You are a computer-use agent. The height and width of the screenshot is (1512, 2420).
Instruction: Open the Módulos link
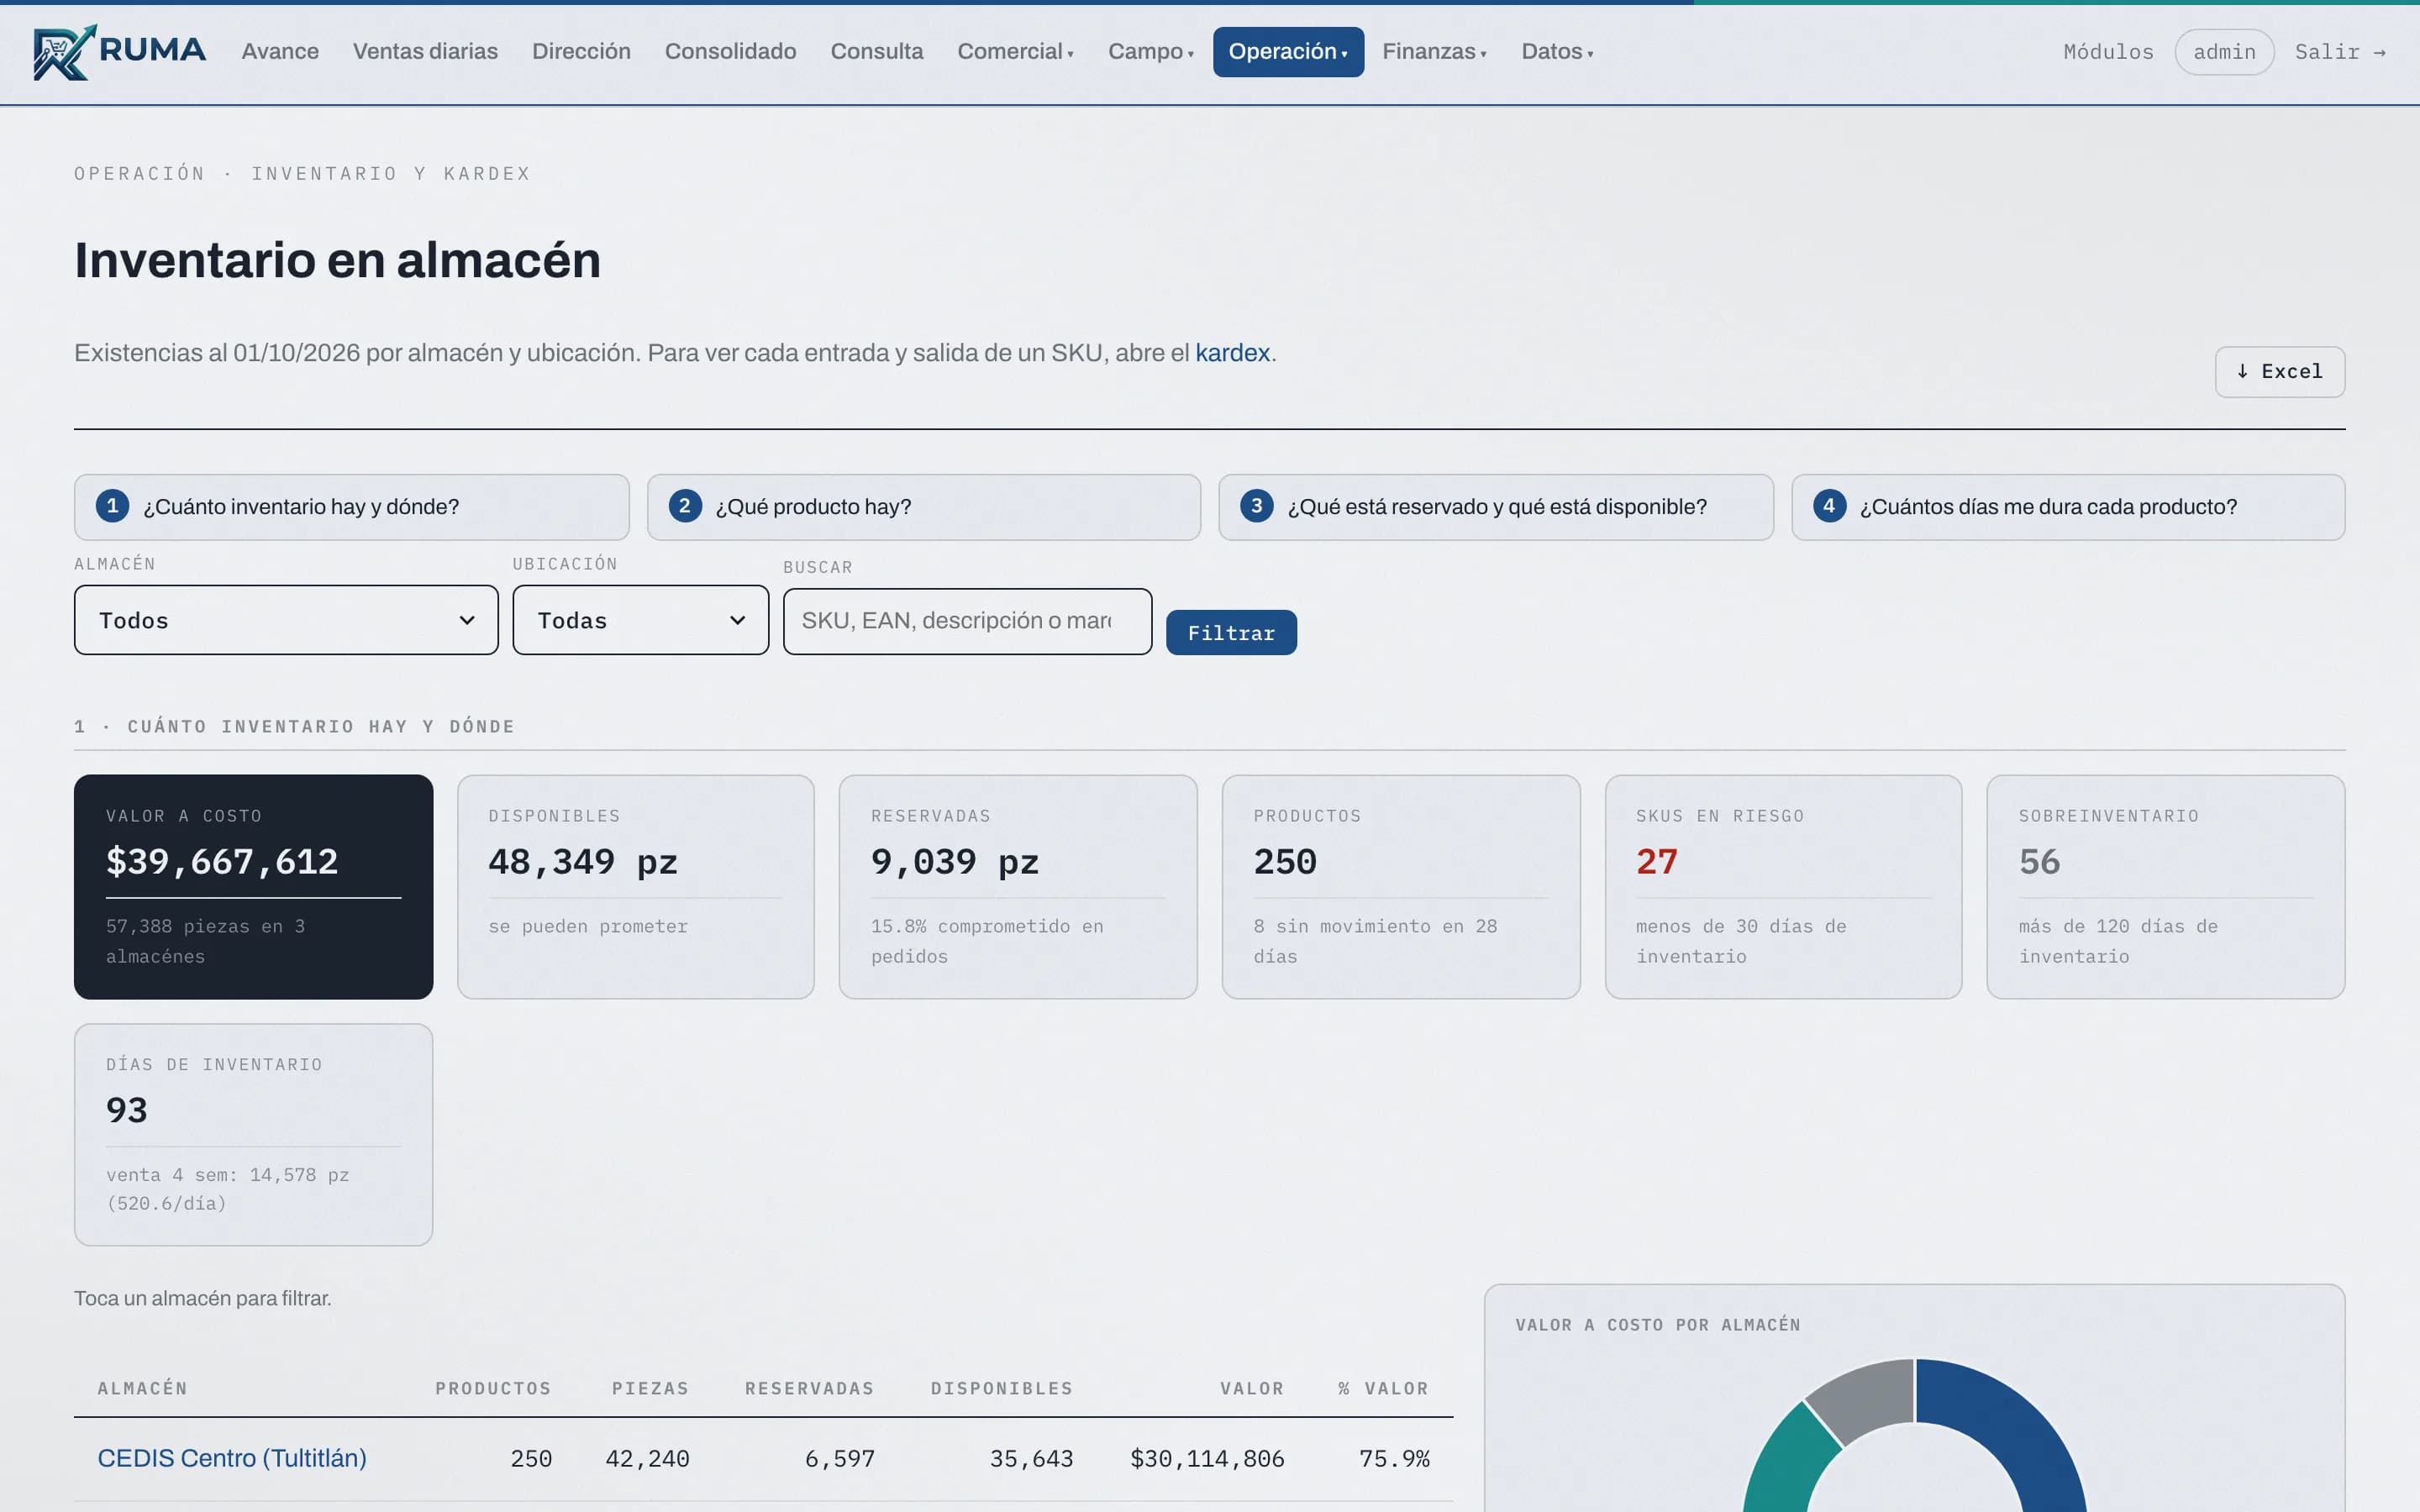coord(2108,52)
